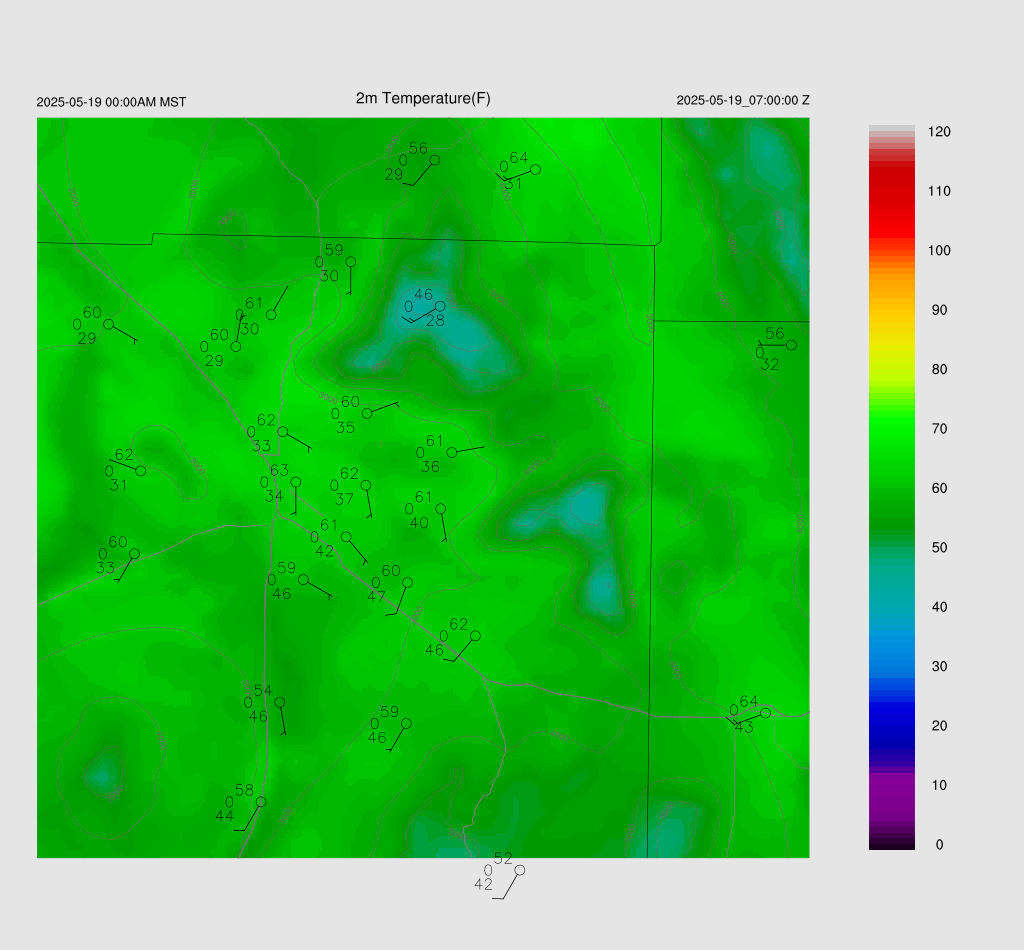Click the station circle beside temperature 58
Image resolution: width=1024 pixels, height=950 pixels.
261,802
